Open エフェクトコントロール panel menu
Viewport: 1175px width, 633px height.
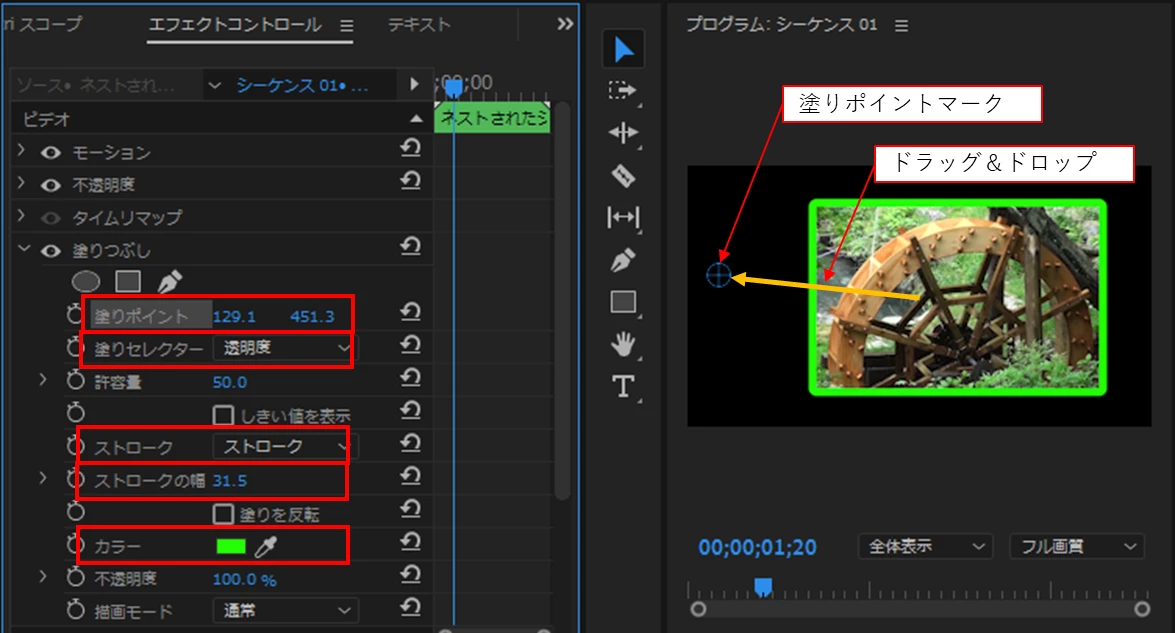coord(346,26)
